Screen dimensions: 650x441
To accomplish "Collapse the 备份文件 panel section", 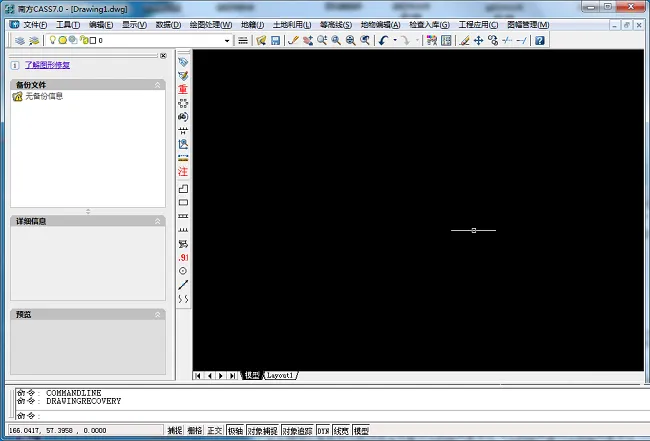I will [158, 85].
